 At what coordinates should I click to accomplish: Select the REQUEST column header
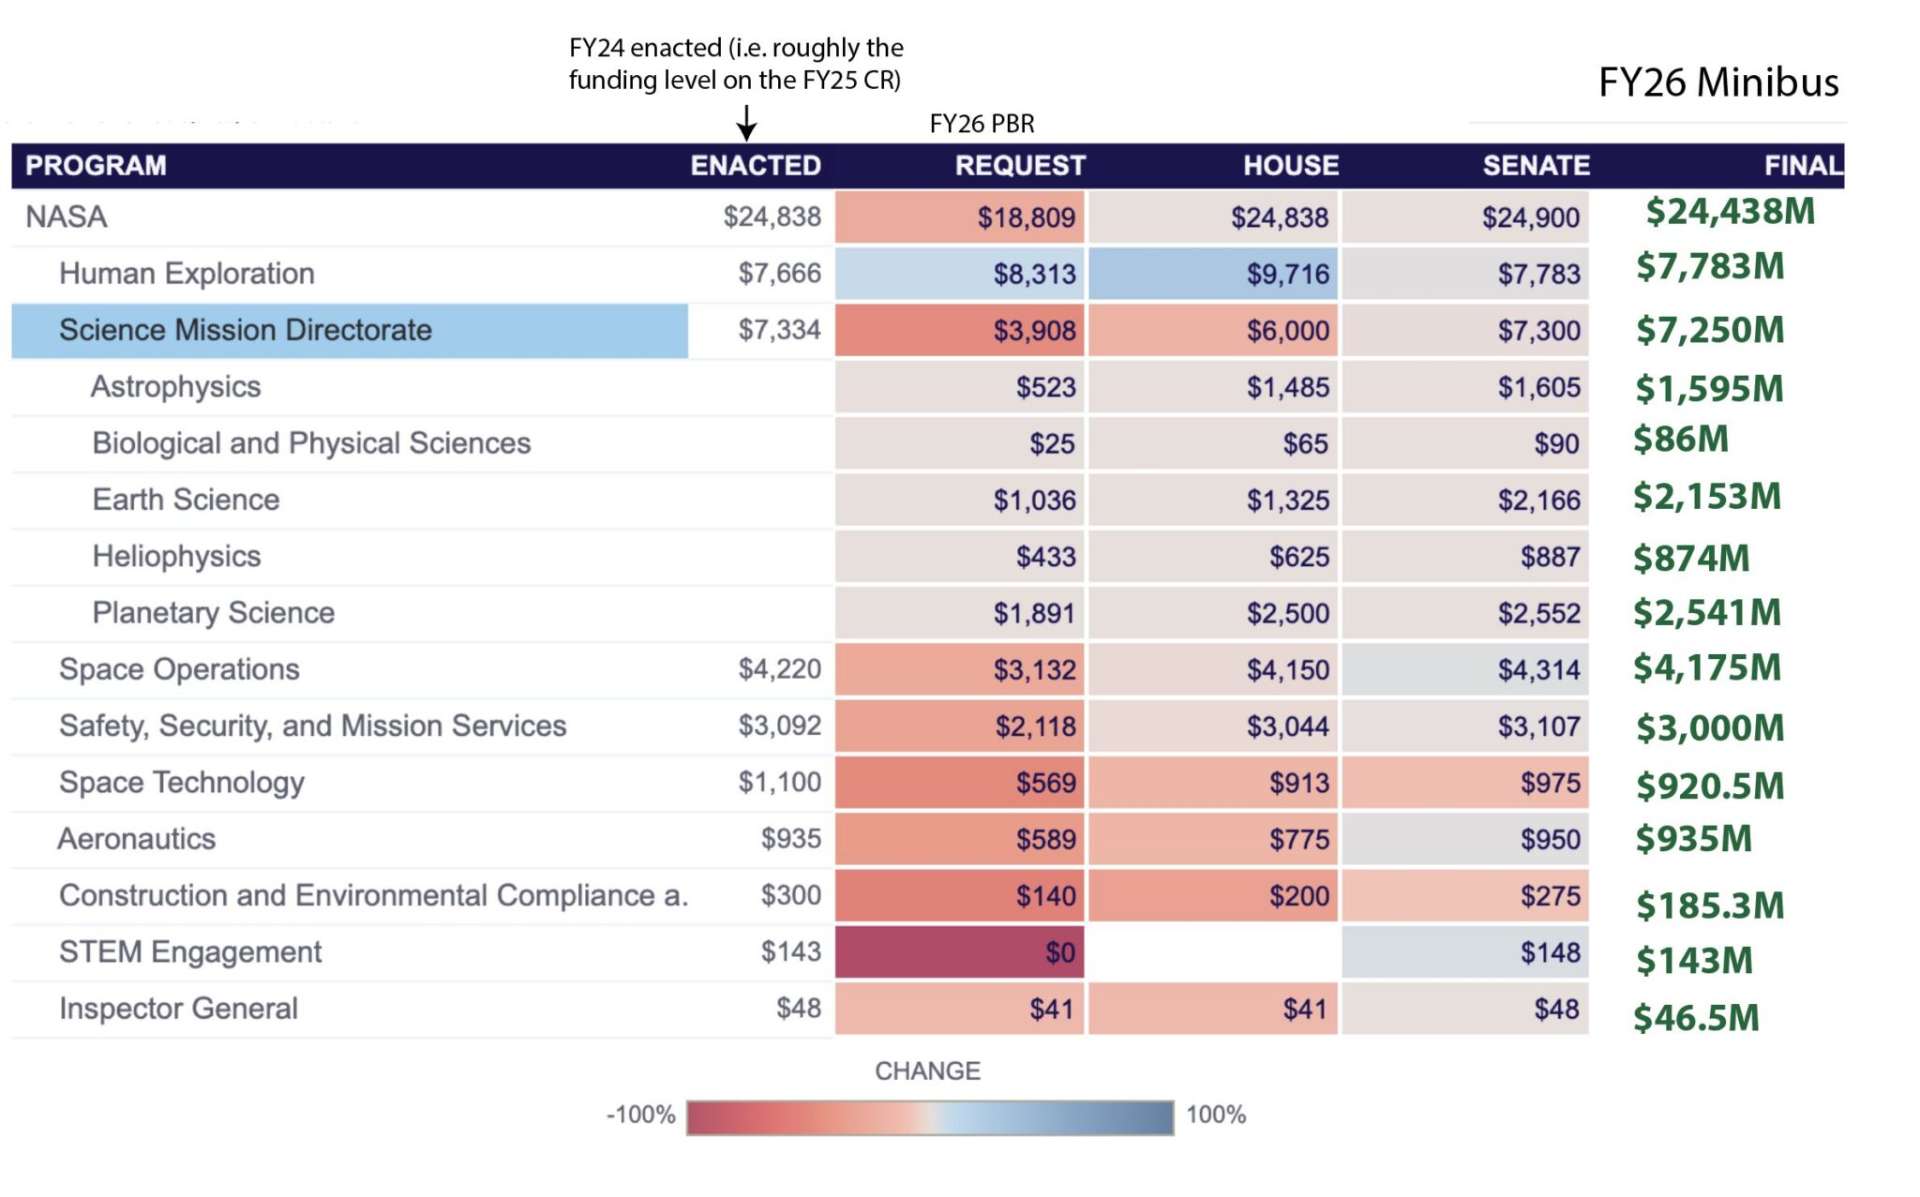(x=1019, y=166)
